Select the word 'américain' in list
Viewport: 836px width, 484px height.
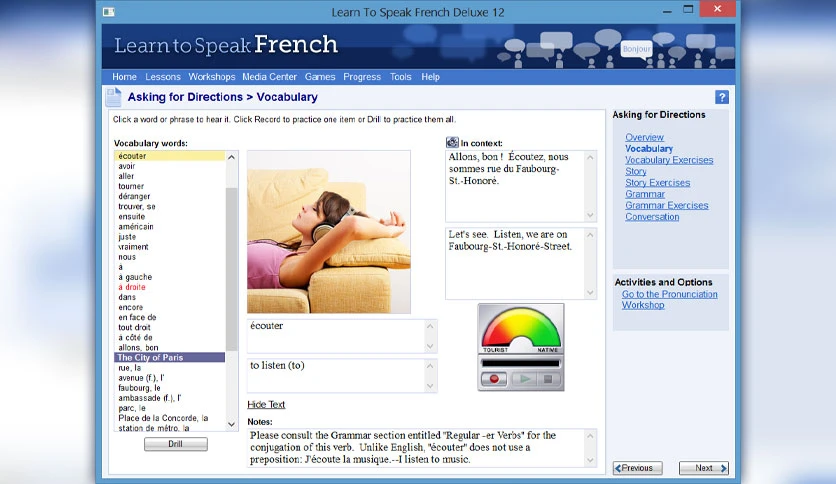(x=170, y=227)
